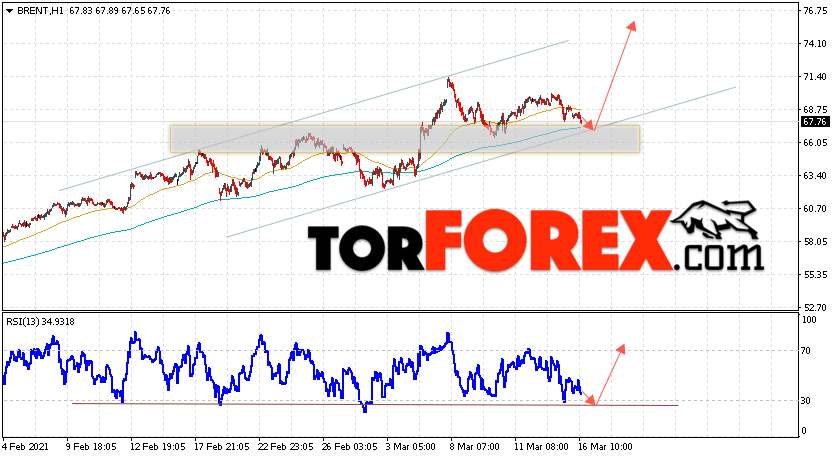Screen dimensions: 838x458
Task: Select the BRENT,H1 symbol label
Action: click(x=41, y=11)
